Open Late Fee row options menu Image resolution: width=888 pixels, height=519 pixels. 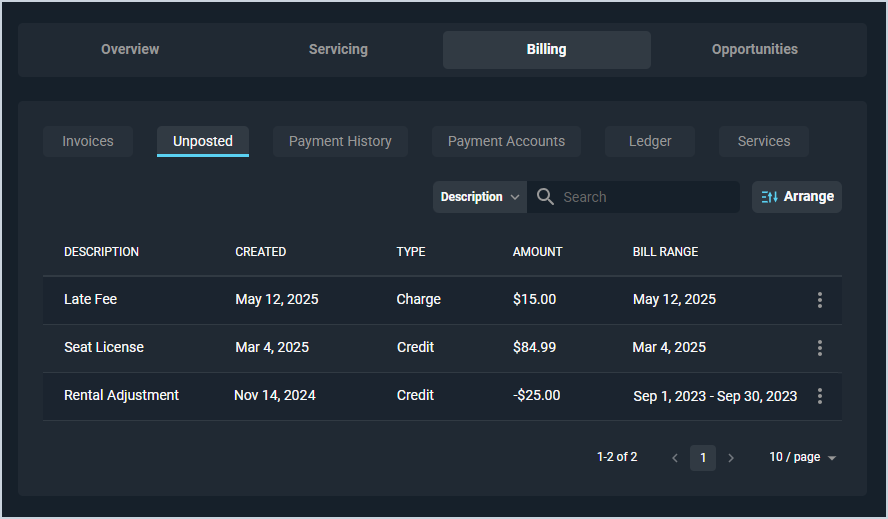click(x=820, y=300)
